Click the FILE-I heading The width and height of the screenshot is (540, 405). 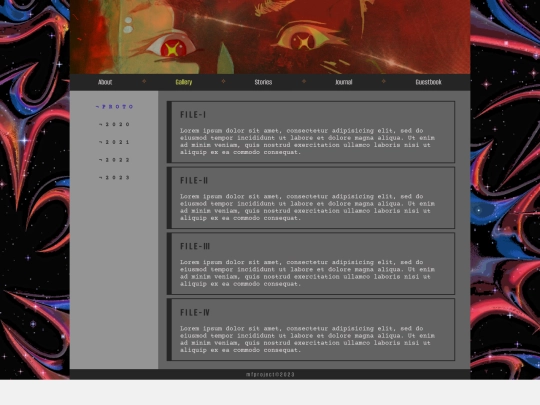(x=193, y=115)
